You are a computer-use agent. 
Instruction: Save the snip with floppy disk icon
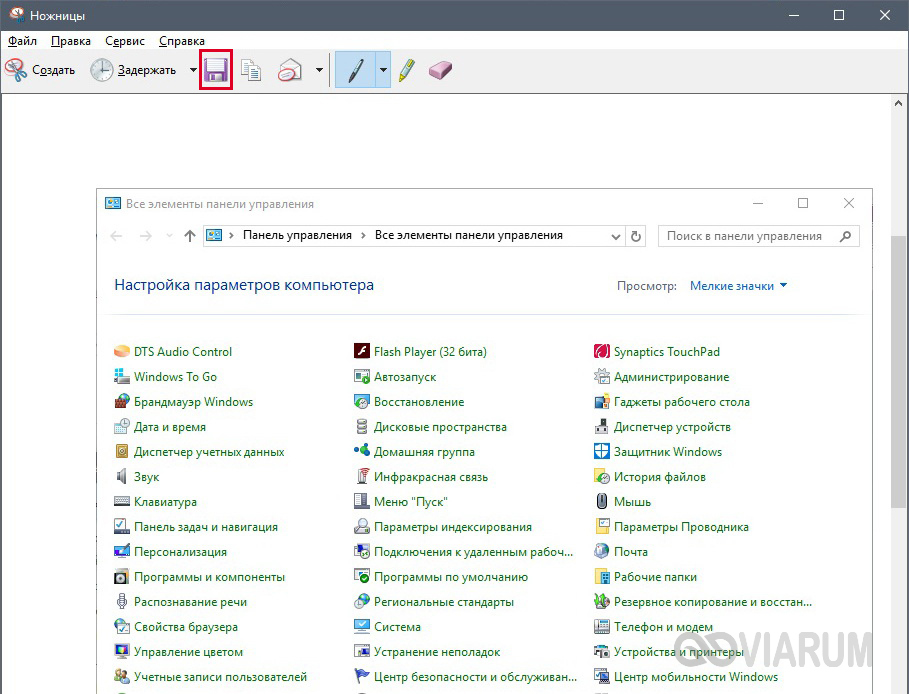(x=216, y=70)
